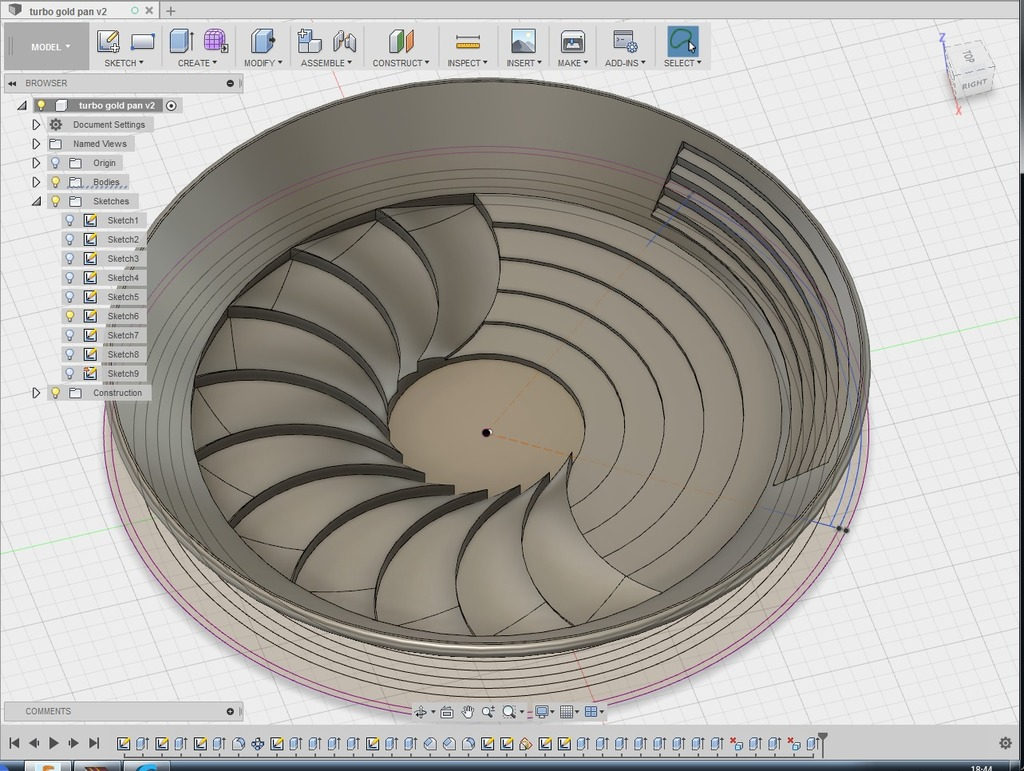
Task: Open the ASSEMBLE menu
Action: (326, 63)
